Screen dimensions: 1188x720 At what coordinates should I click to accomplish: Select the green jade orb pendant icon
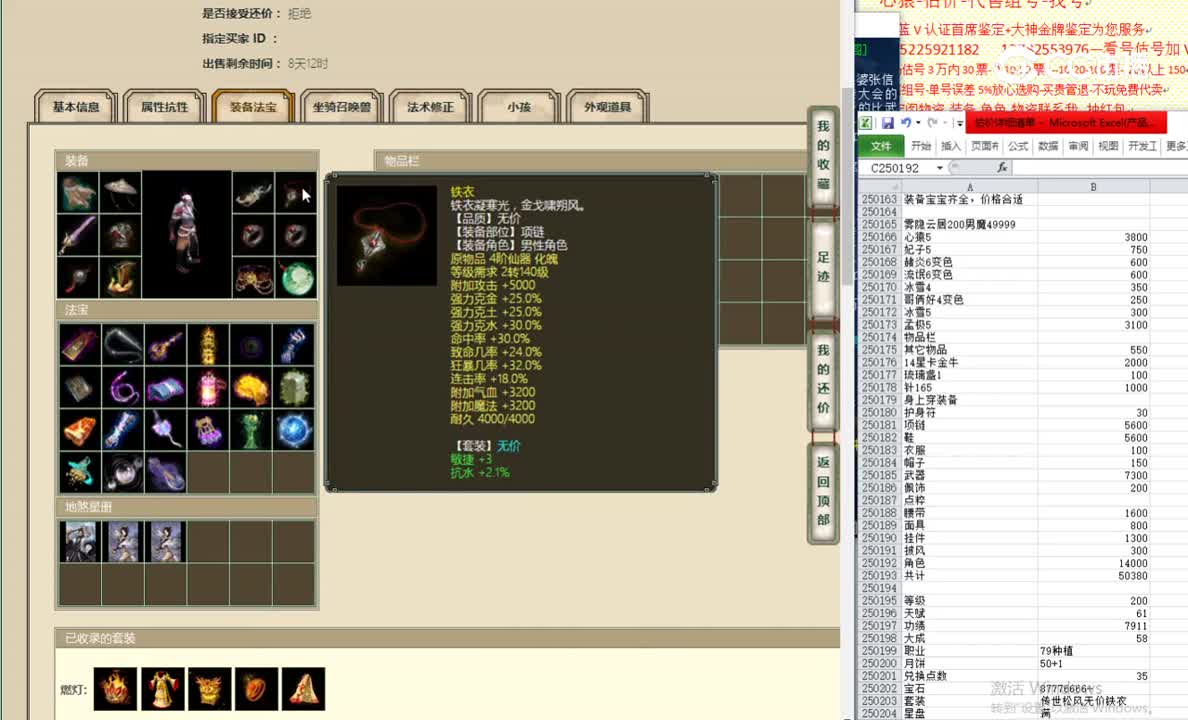(296, 278)
